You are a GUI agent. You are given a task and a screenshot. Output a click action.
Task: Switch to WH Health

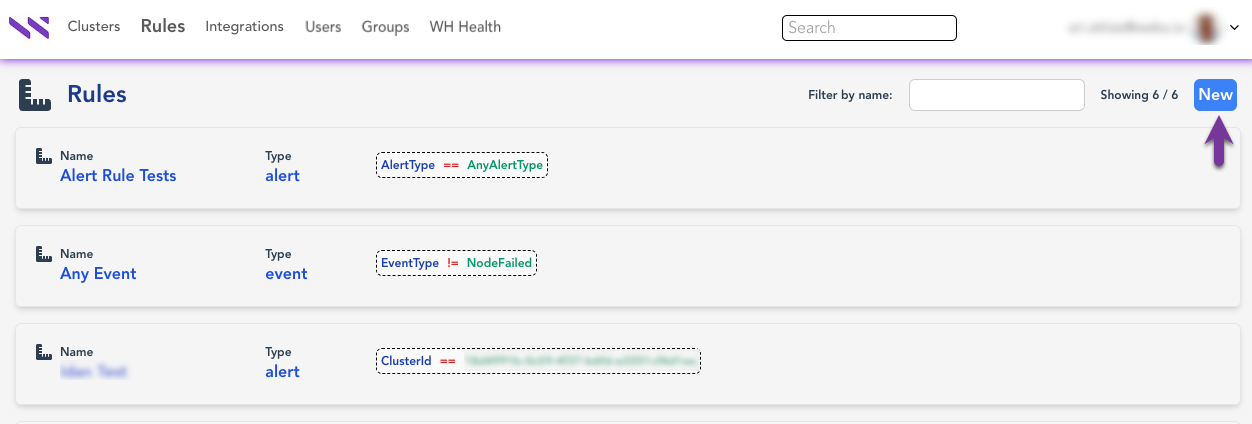pyautogui.click(x=465, y=27)
